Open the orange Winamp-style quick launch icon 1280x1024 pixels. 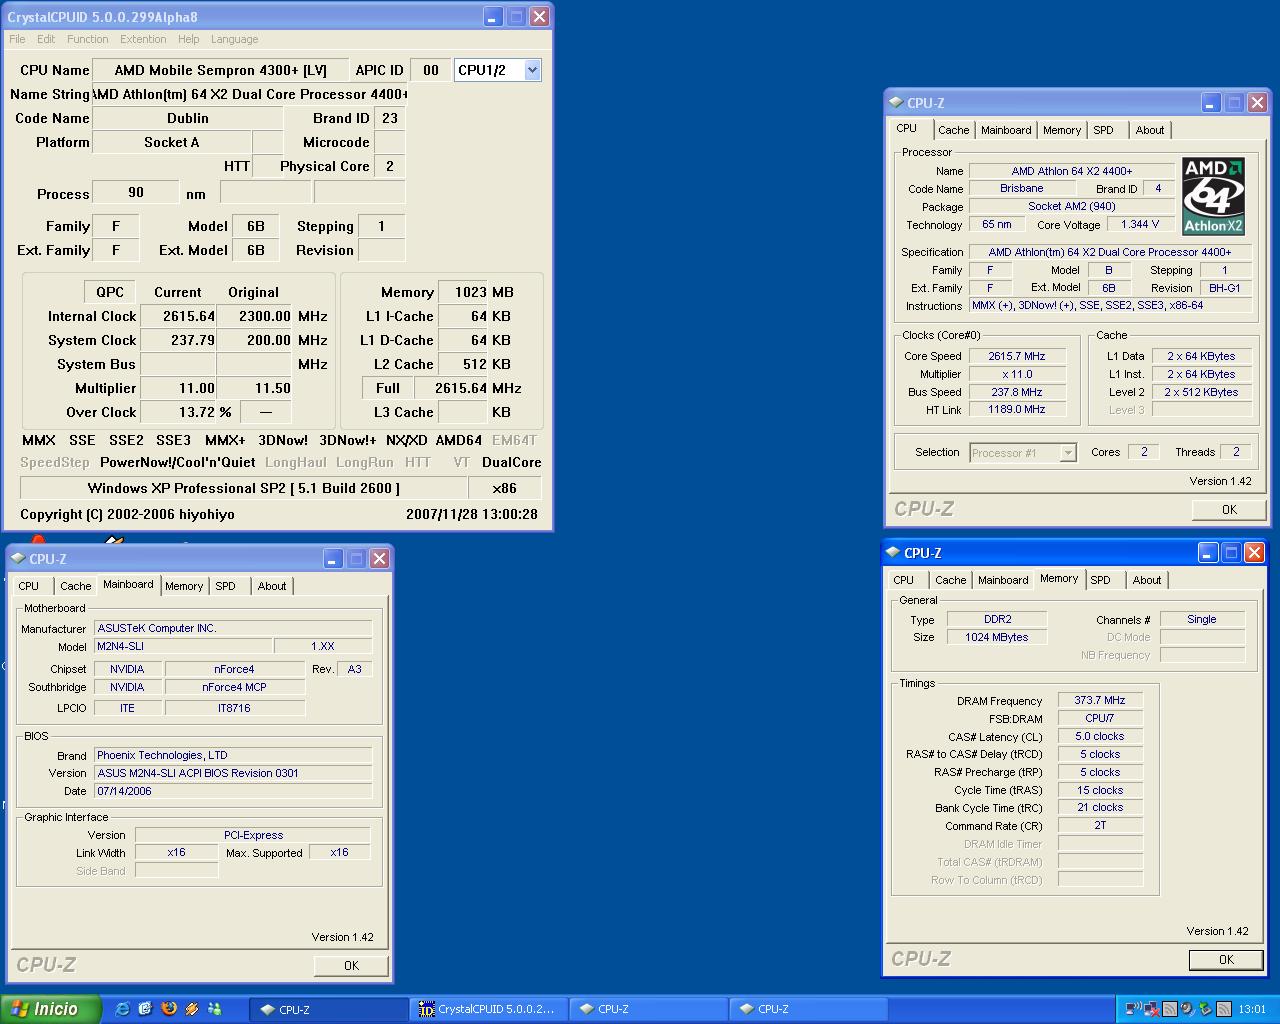tap(192, 1009)
